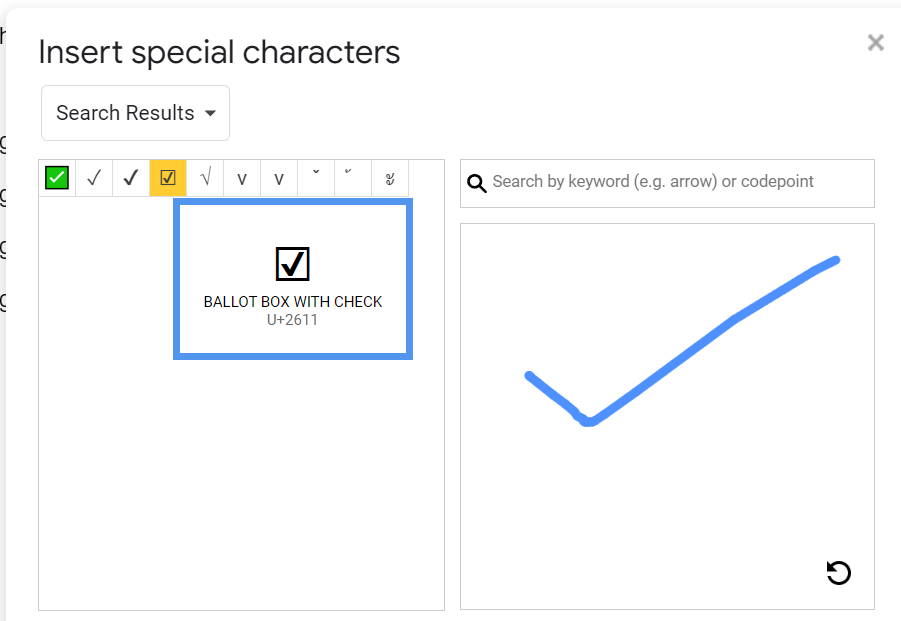901x621 pixels.
Task: Expand list via Search Results dropdown arrow
Action: click(210, 113)
